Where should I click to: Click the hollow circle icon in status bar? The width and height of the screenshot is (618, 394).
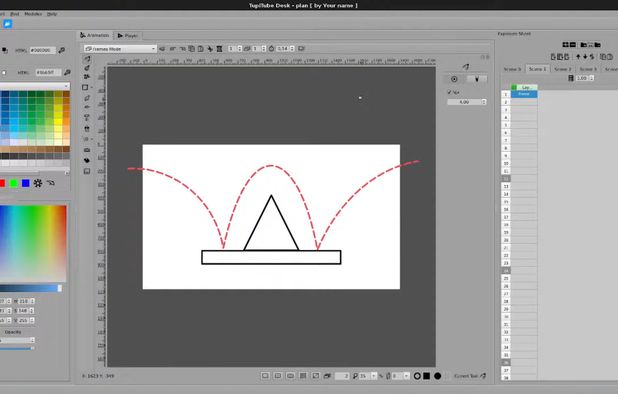point(417,376)
